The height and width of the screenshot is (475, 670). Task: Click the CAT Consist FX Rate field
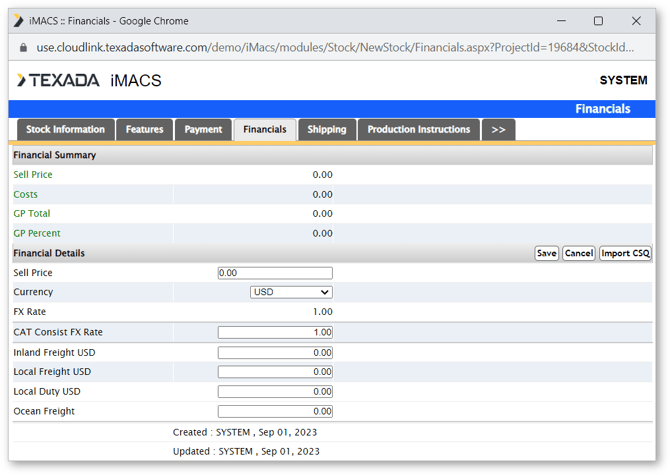pyautogui.click(x=275, y=332)
